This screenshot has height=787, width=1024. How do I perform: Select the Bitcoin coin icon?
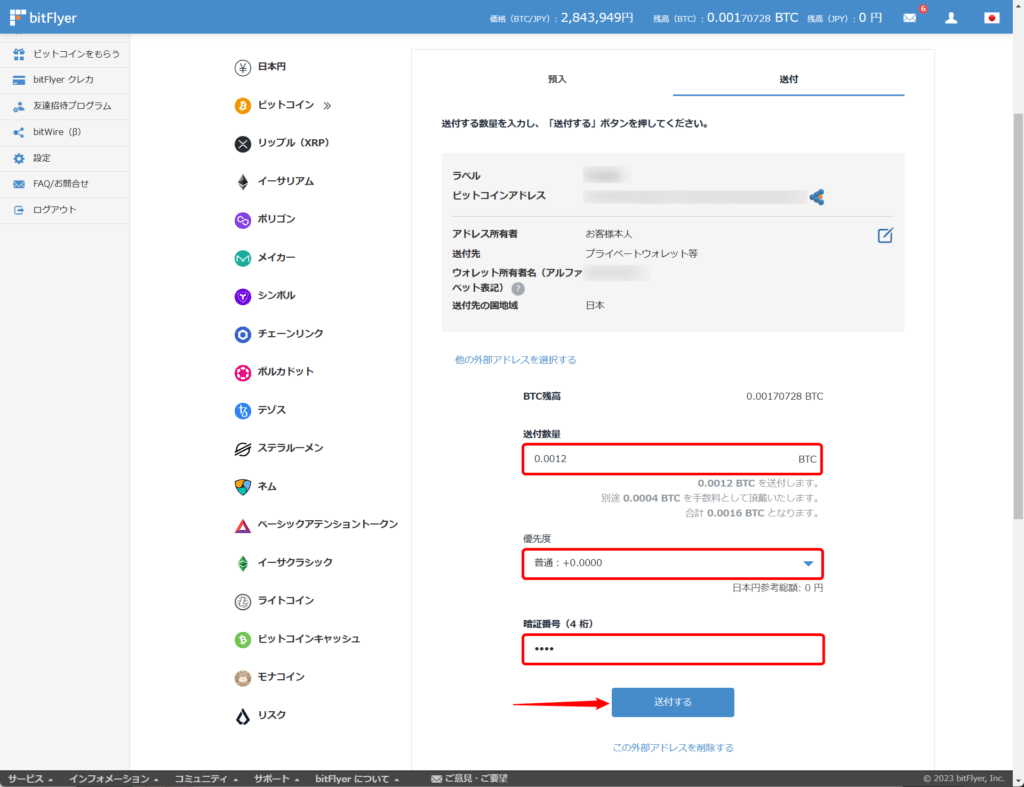pyautogui.click(x=242, y=105)
